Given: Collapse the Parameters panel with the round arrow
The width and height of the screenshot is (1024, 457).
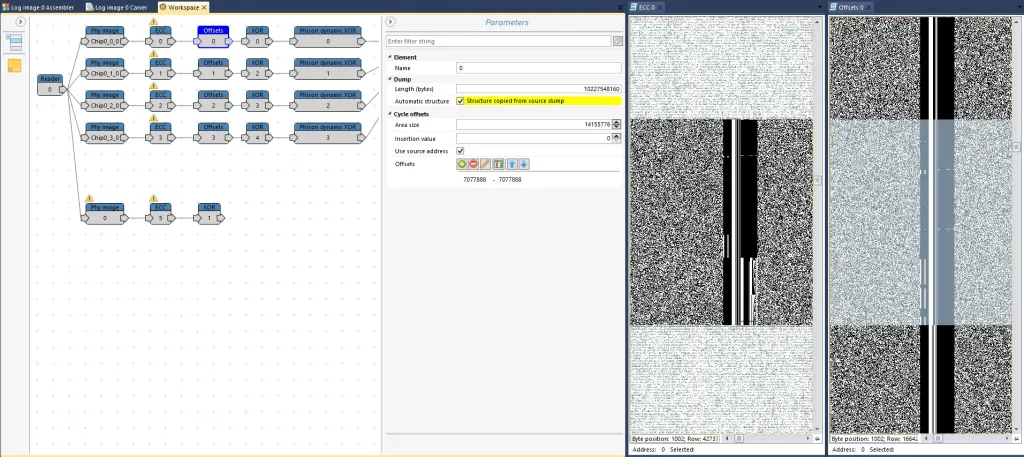Looking at the screenshot, I should pyautogui.click(x=391, y=22).
